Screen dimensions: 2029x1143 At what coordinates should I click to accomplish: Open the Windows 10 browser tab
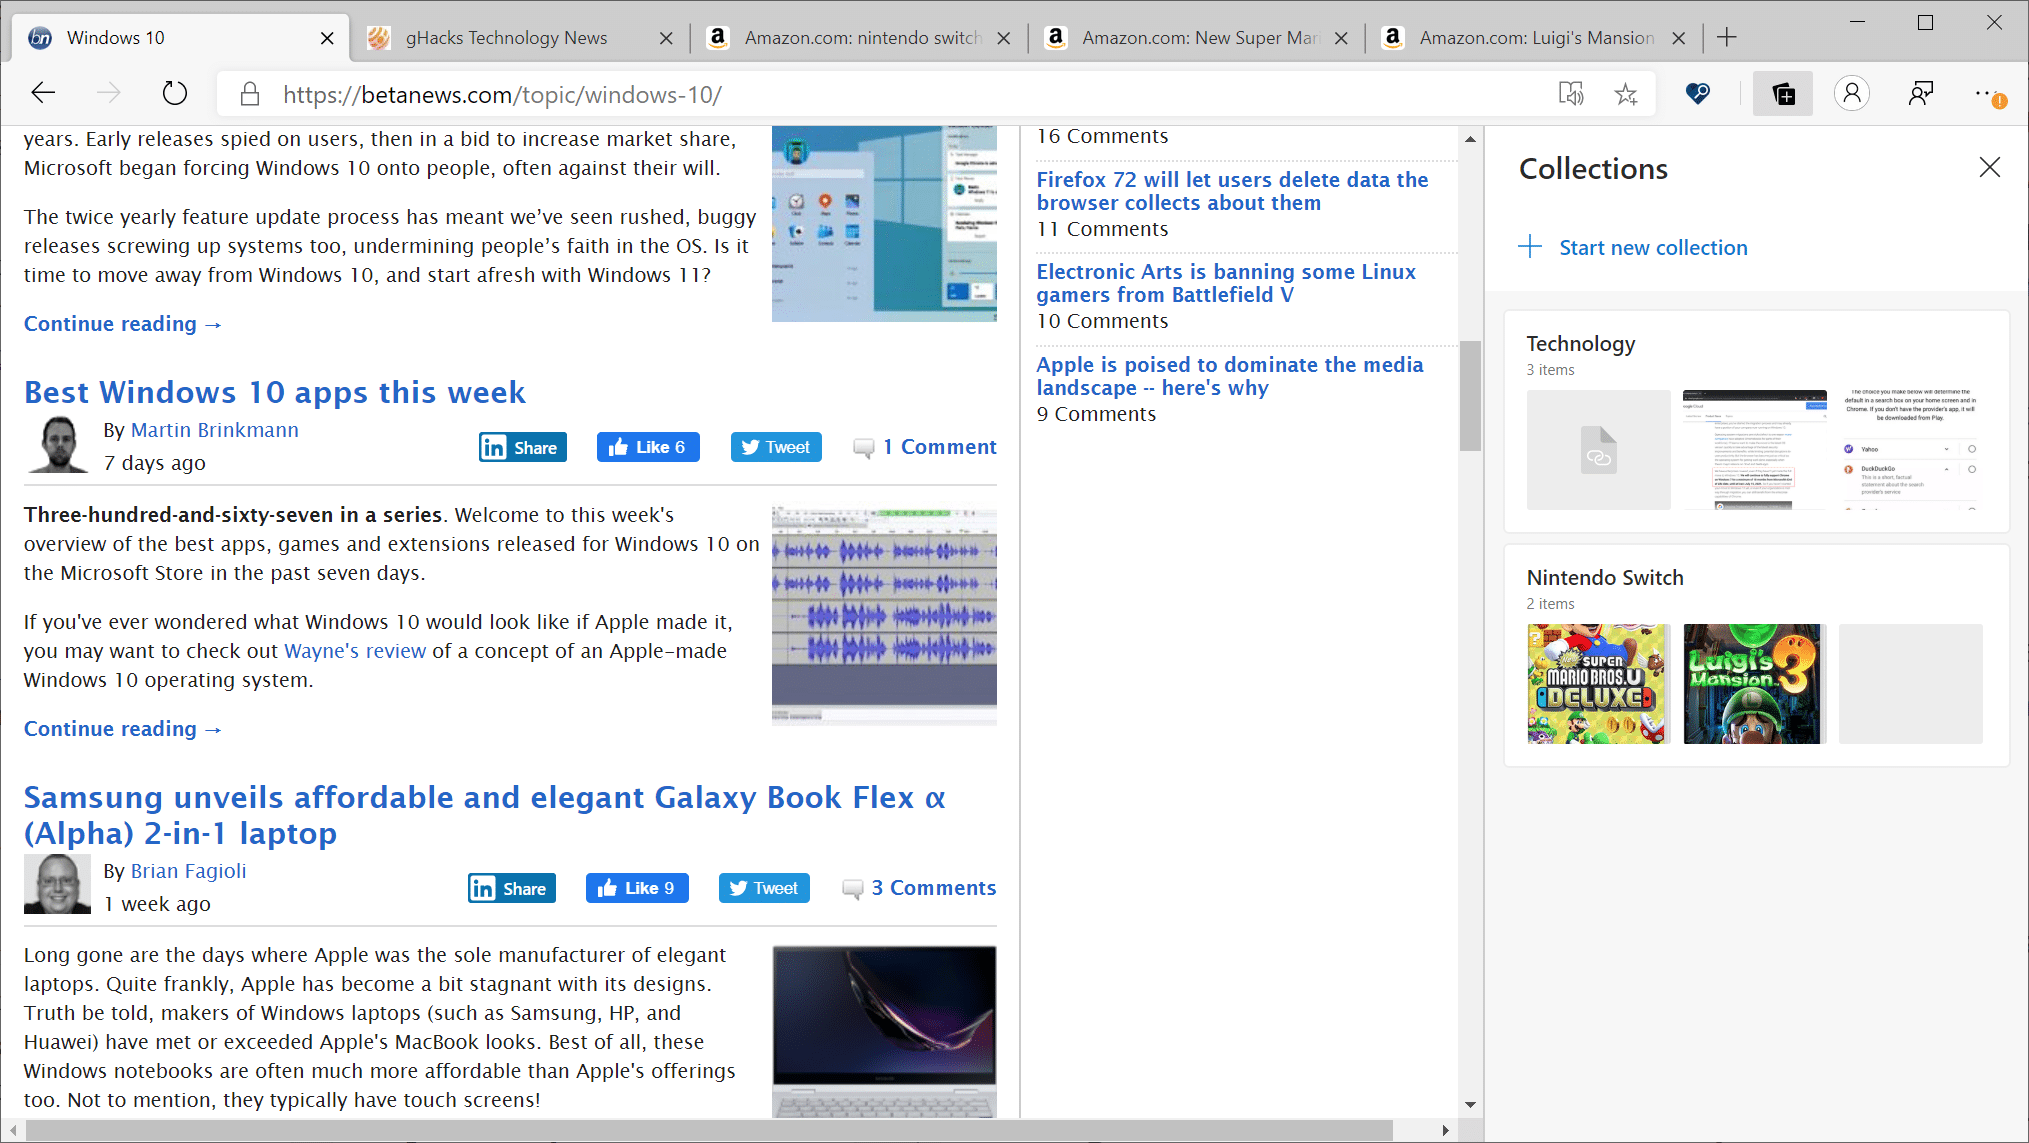181,38
